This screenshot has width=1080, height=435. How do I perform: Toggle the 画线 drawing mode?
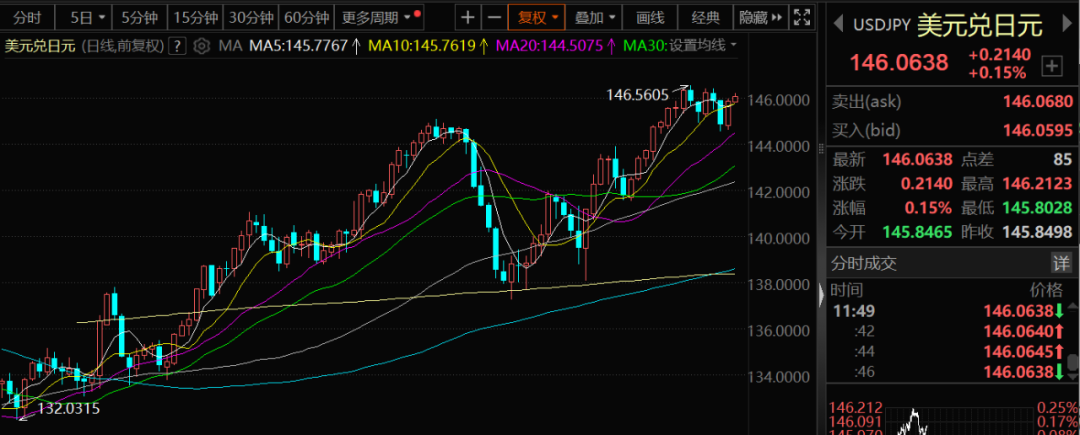pos(651,17)
